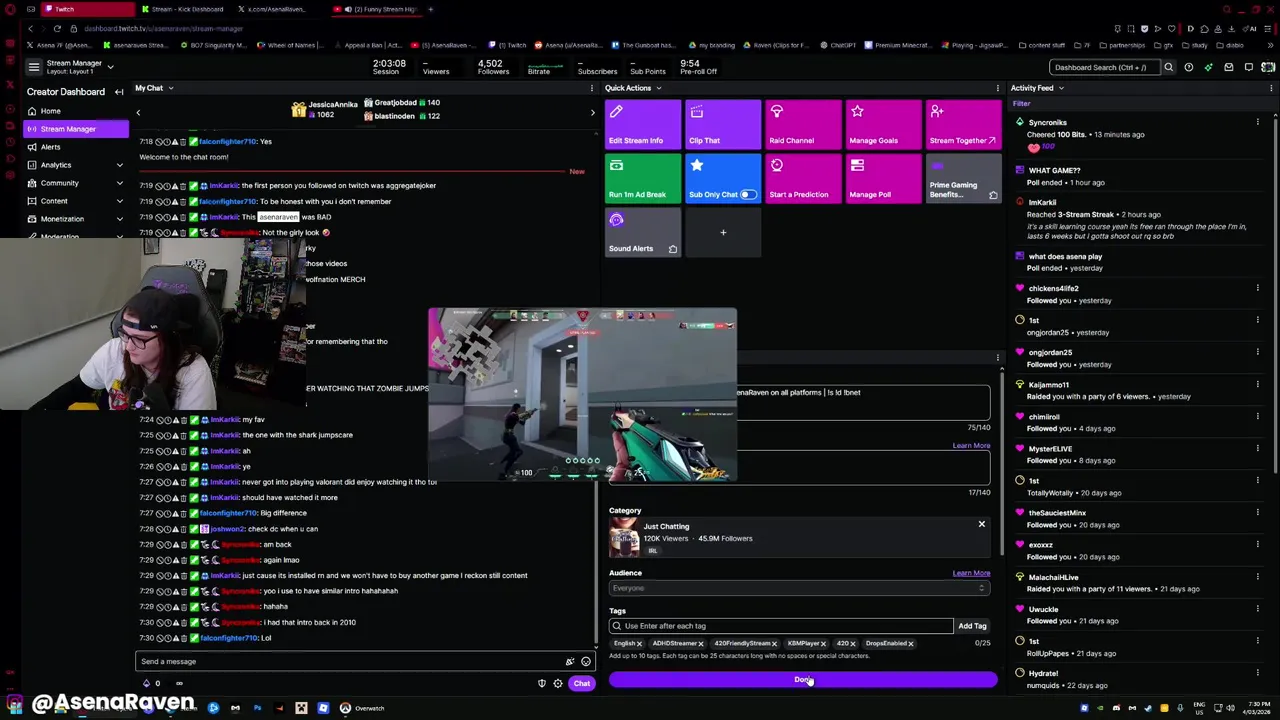This screenshot has width=1280, height=720.
Task: Open the Edit Stream Info quick action
Action: [x=643, y=125]
